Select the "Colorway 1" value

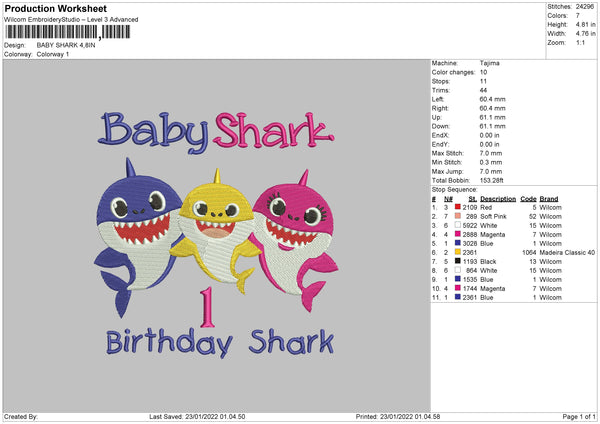53,54
